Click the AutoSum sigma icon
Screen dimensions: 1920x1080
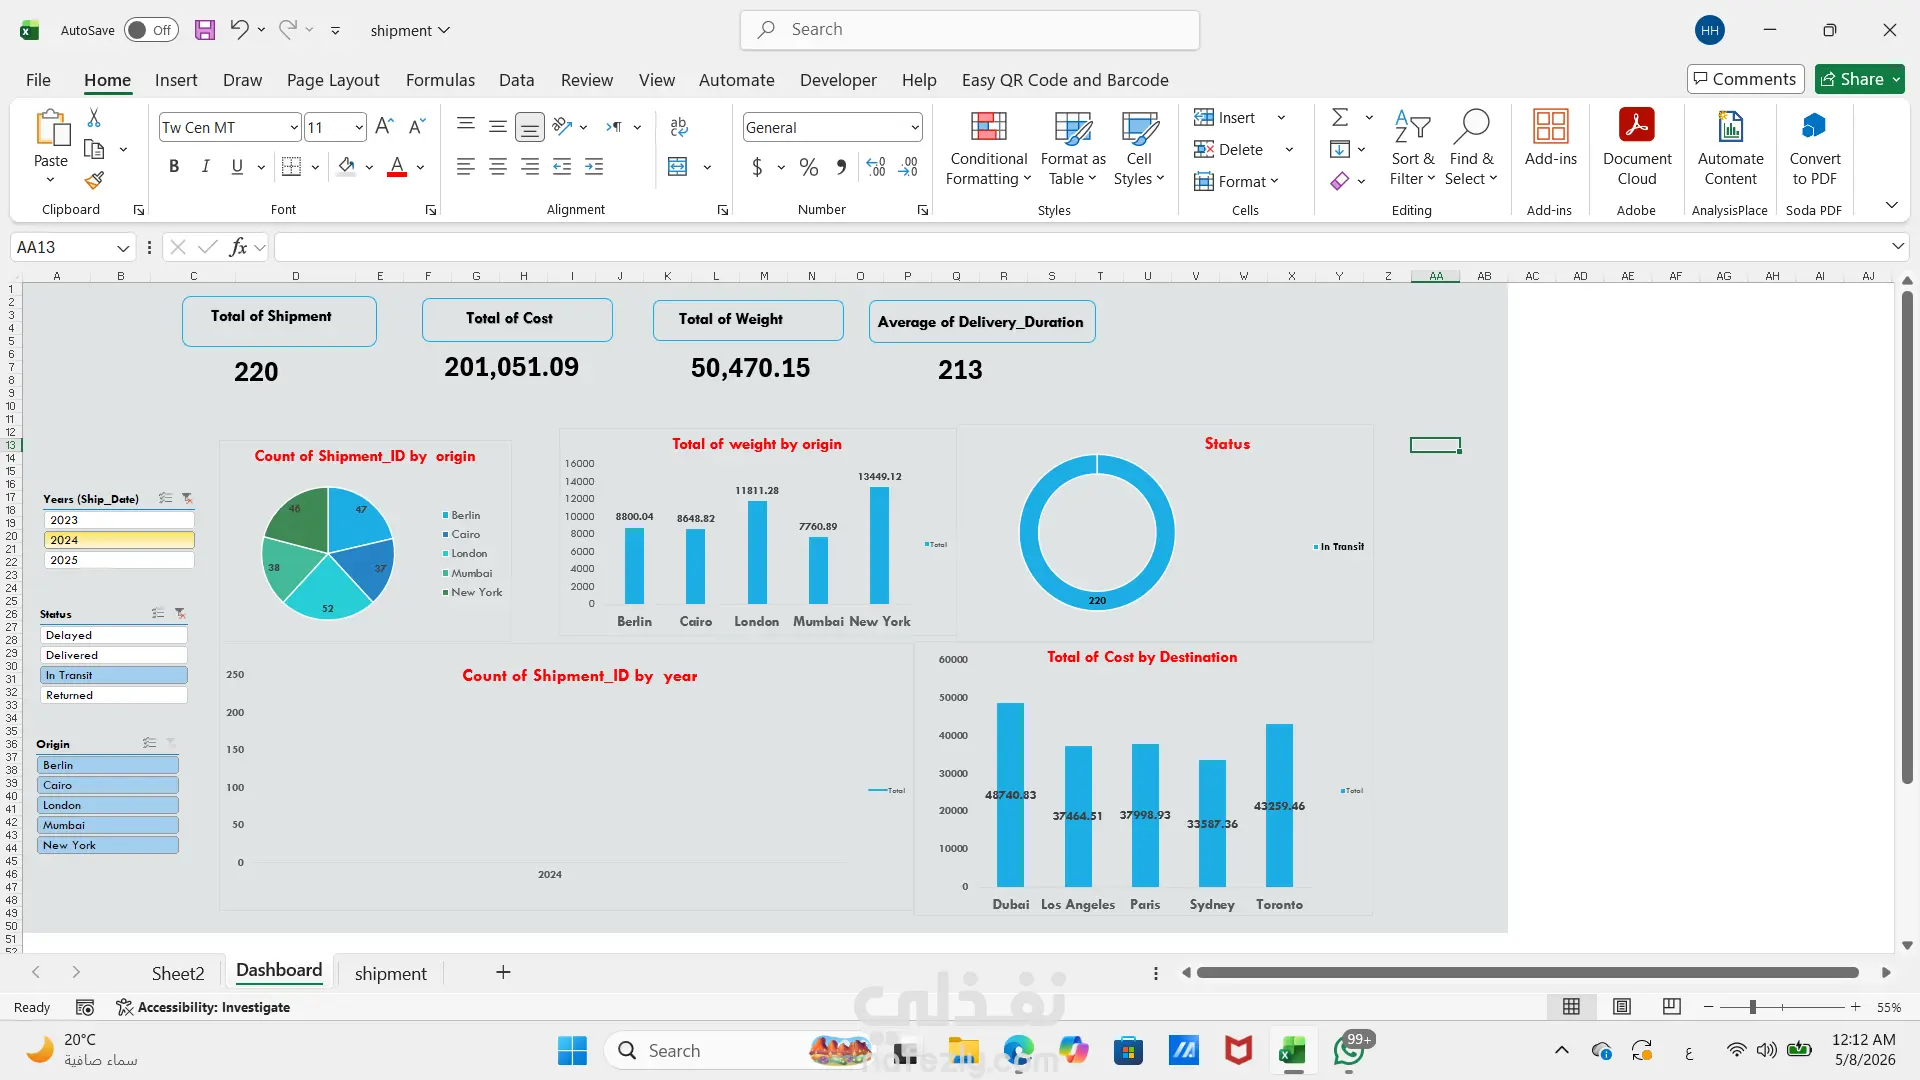click(1340, 118)
